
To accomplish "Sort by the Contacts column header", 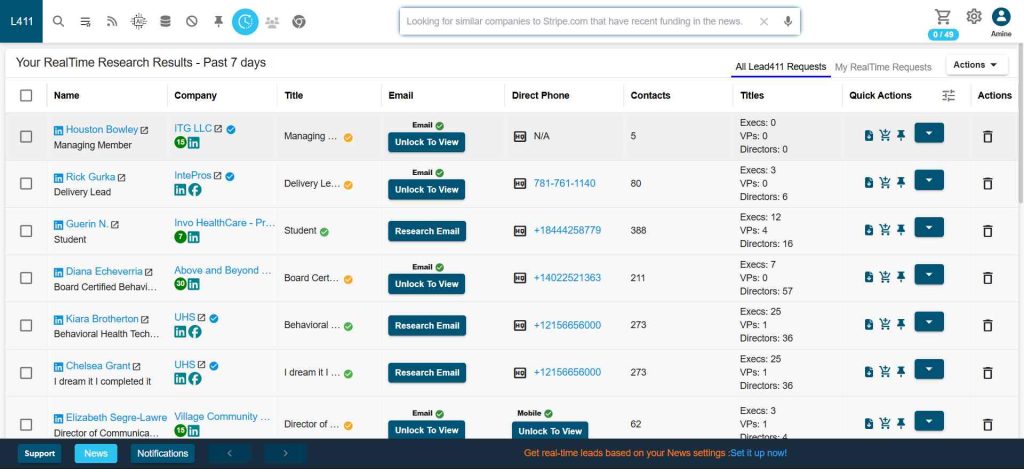I will [x=650, y=95].
